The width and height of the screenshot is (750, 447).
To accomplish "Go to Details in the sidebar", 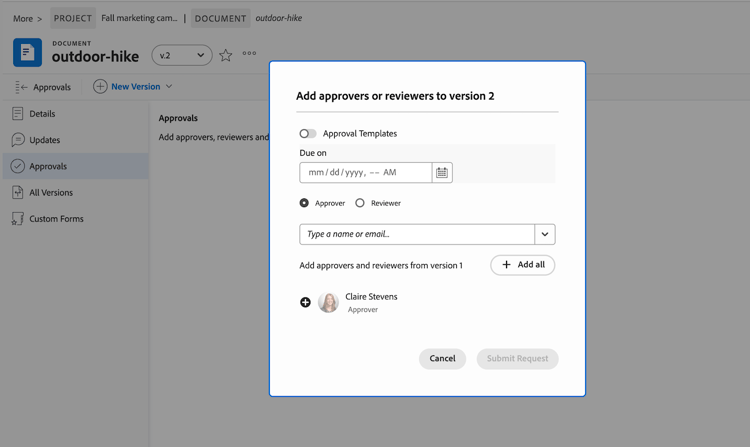I will click(x=42, y=114).
